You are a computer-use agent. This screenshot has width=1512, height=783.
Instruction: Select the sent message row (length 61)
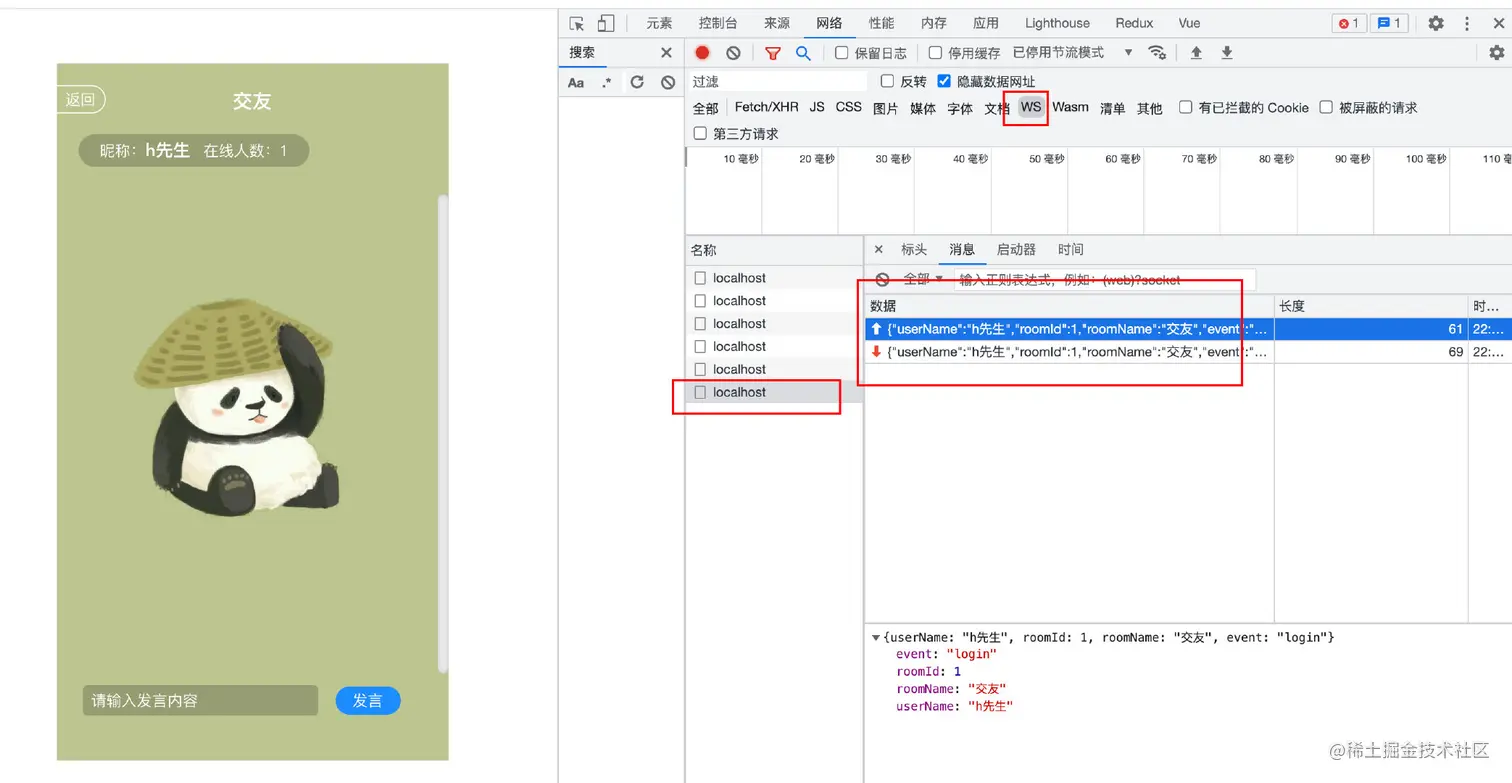click(1188, 329)
